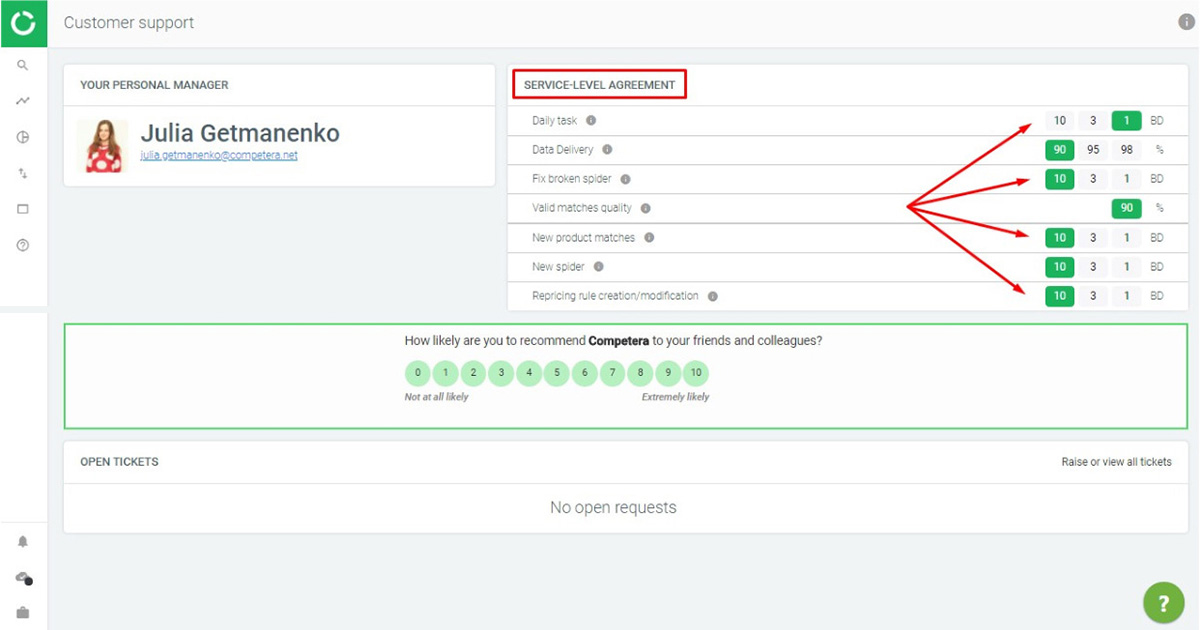Check notifications via the bell icon

click(24, 540)
